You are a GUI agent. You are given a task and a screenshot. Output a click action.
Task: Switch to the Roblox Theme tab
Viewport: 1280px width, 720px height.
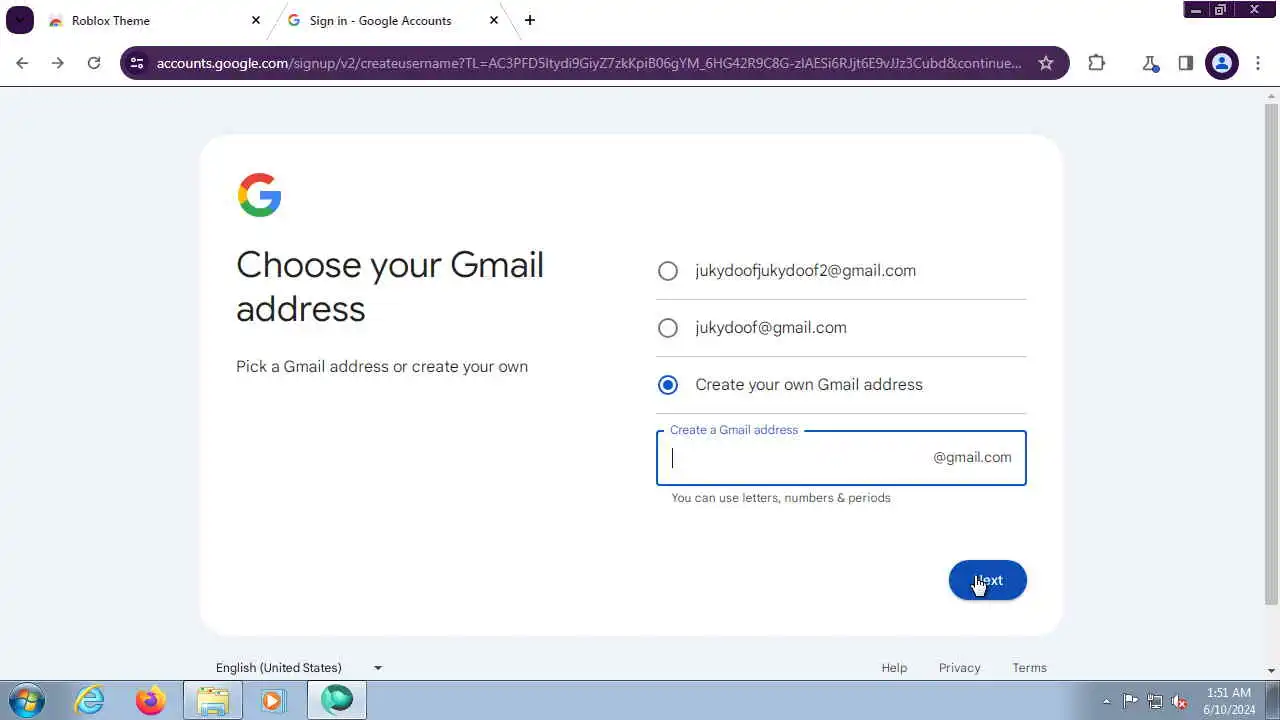(152, 20)
